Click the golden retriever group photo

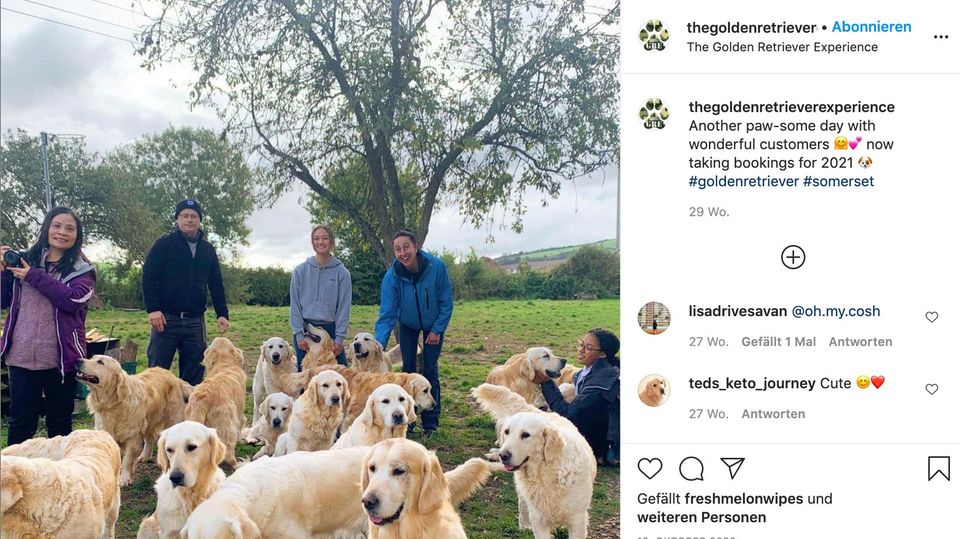click(x=310, y=270)
